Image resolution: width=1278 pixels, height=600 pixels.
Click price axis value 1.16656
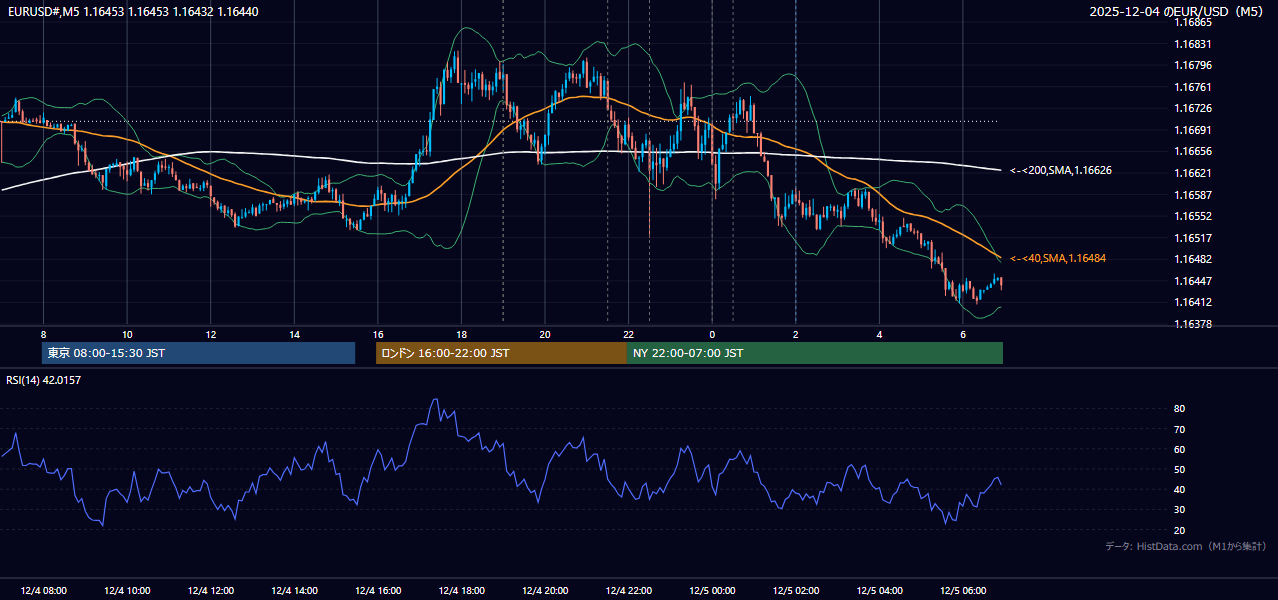tap(1194, 151)
